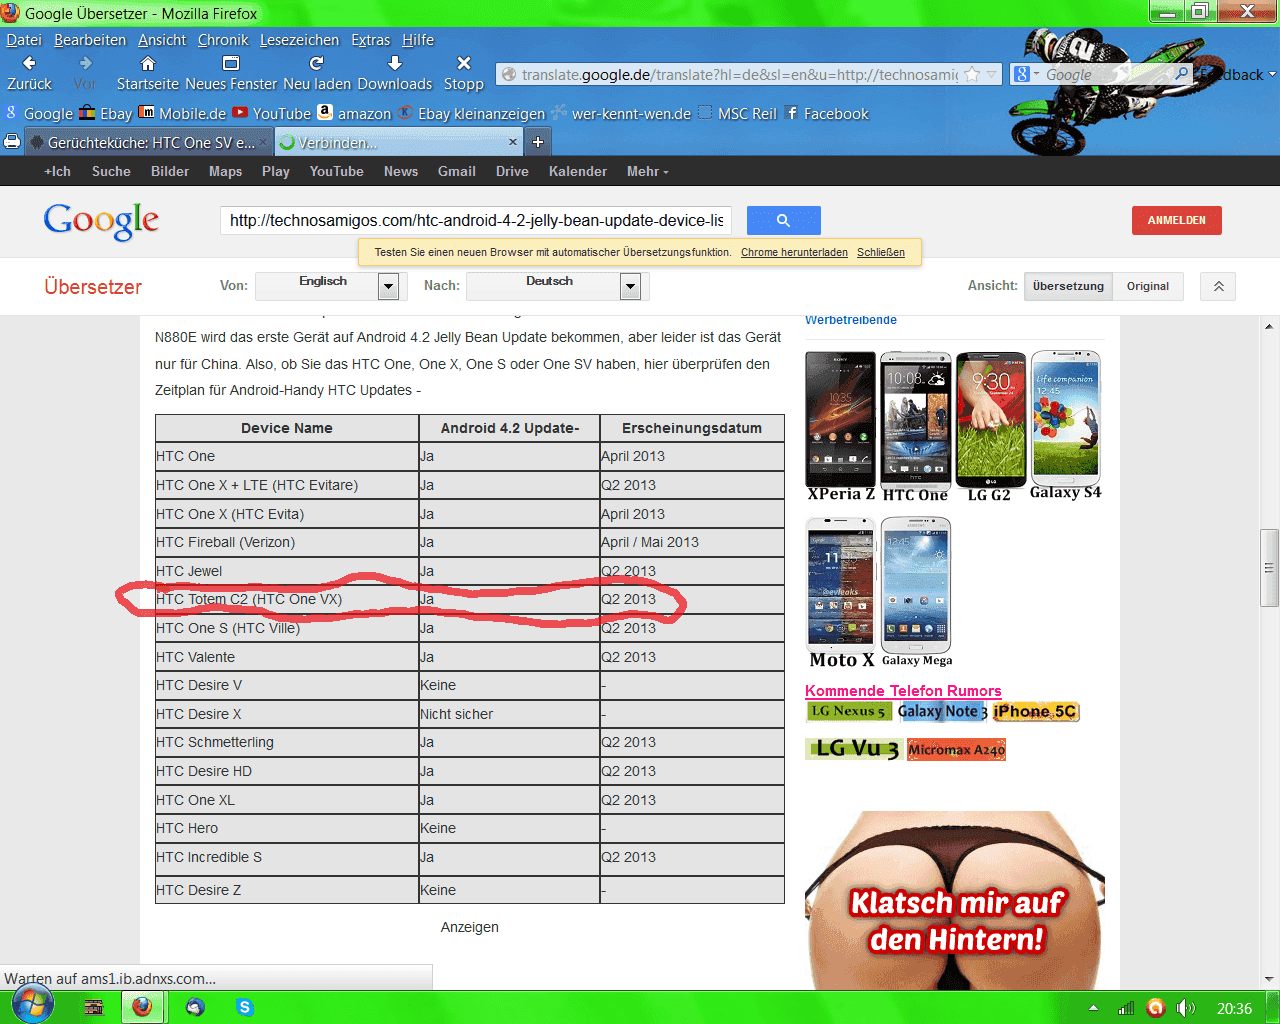This screenshot has width=1280, height=1024.
Task: Open the Mobile.de bookmark
Action: (182, 113)
